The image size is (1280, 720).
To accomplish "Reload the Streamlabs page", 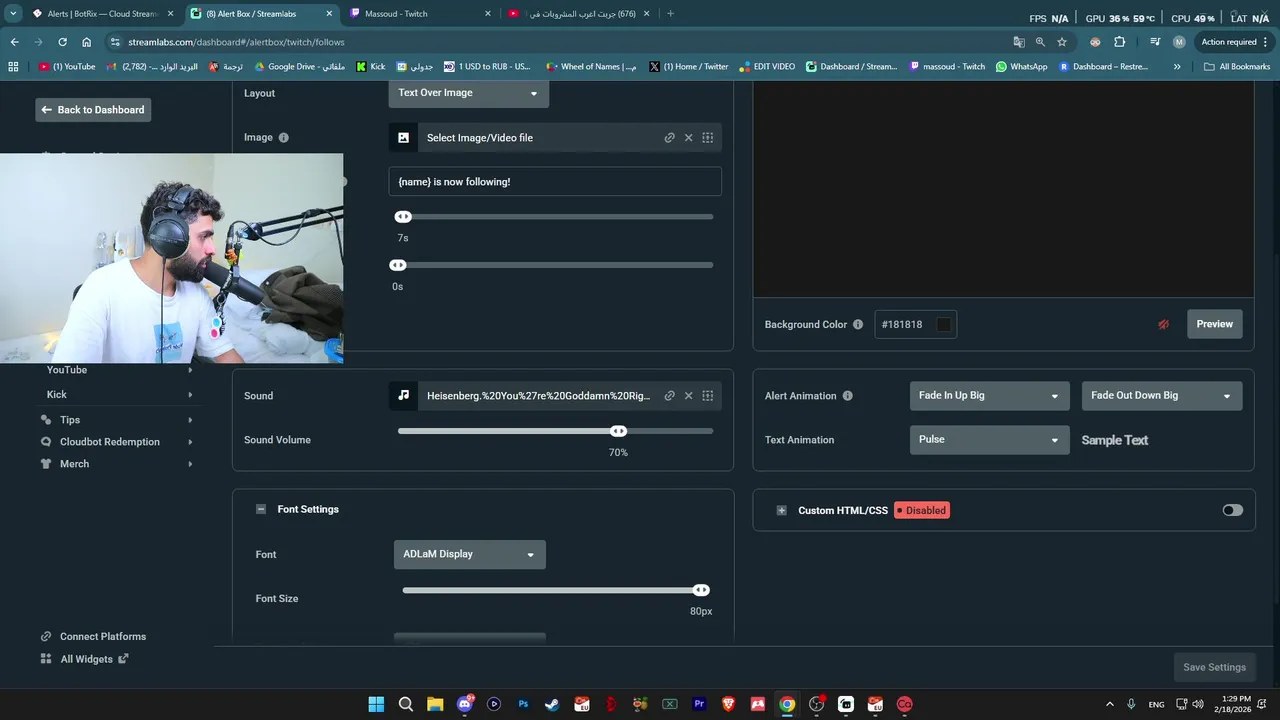I will coord(63,42).
